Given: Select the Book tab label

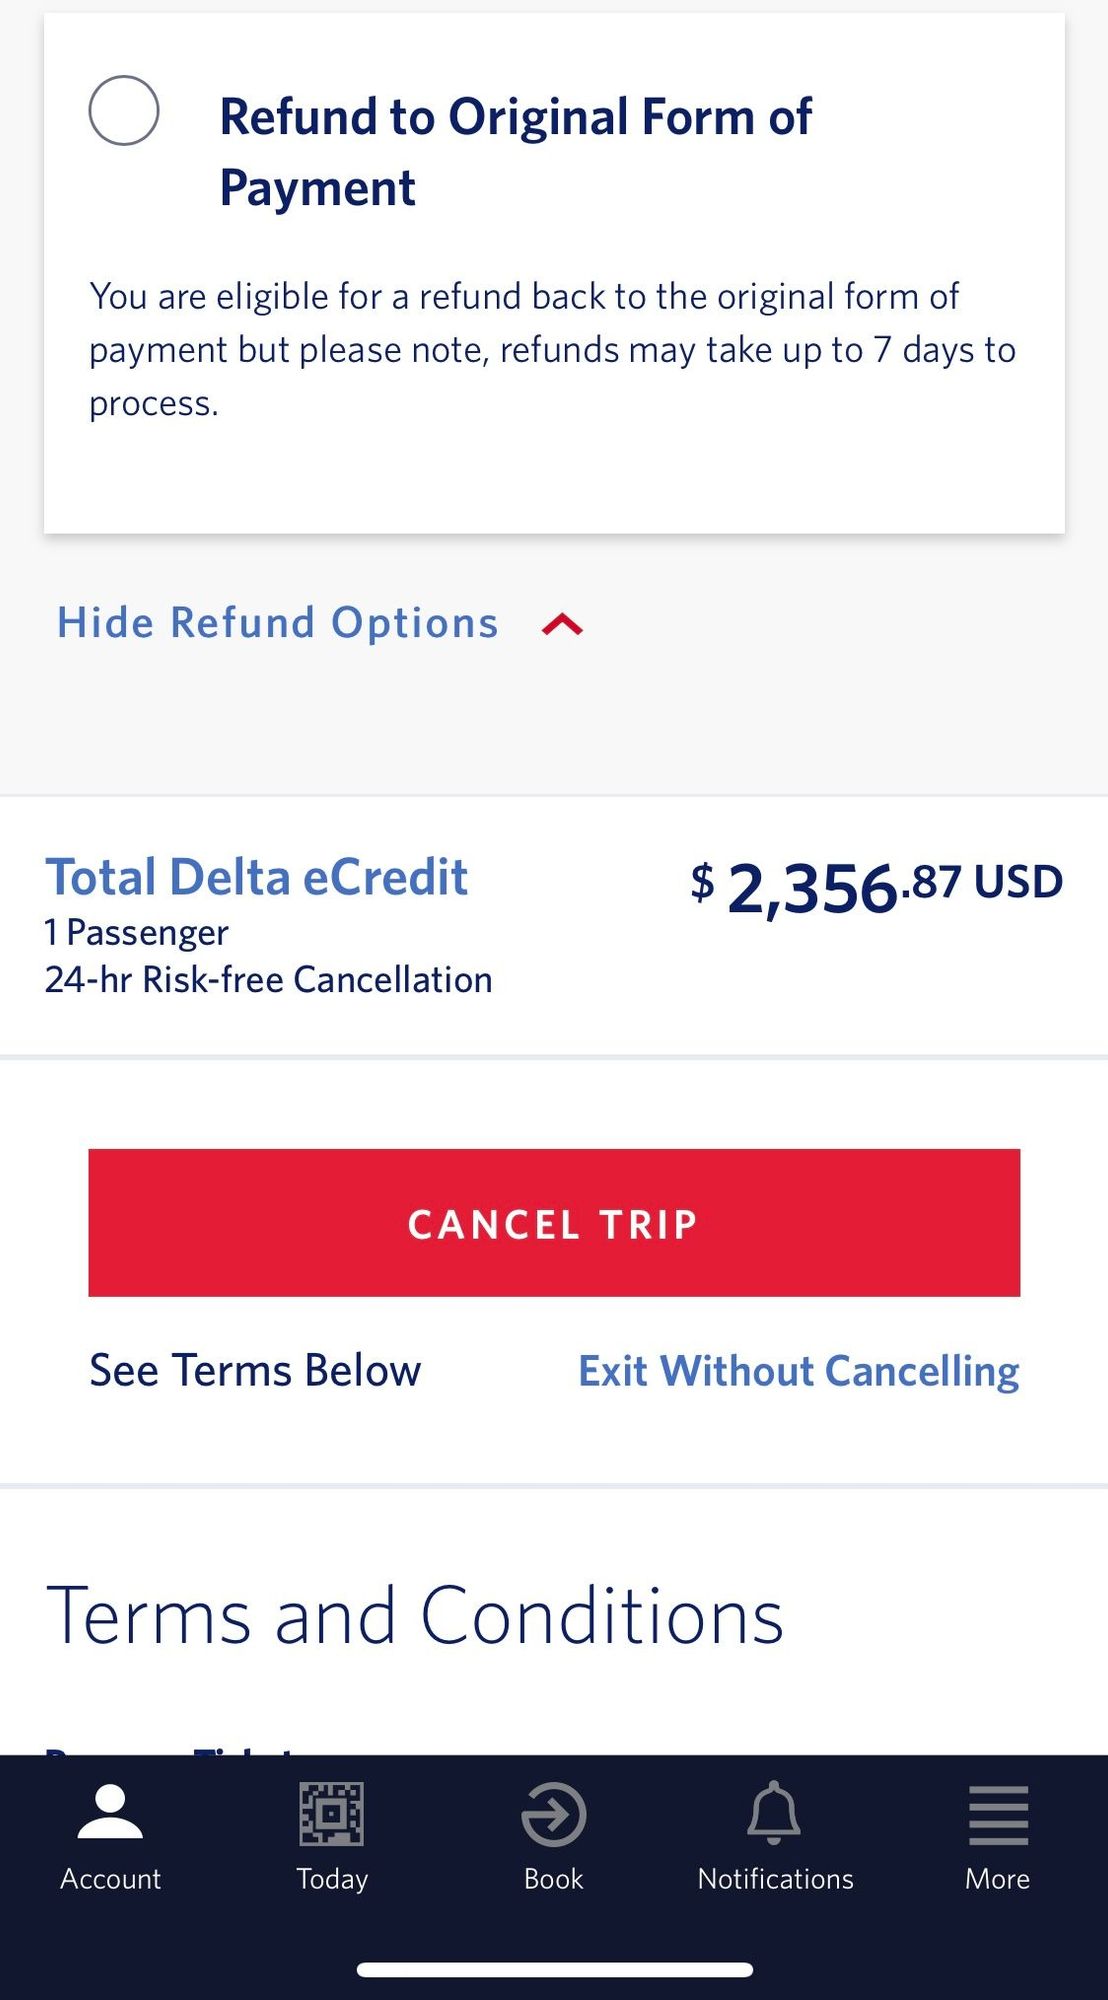Looking at the screenshot, I should pos(553,1879).
